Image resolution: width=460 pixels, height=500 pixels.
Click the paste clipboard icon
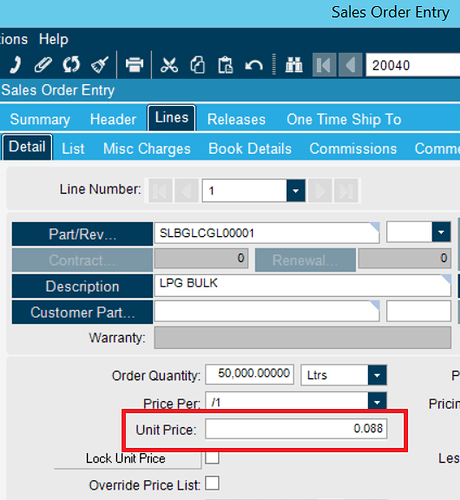pos(226,65)
